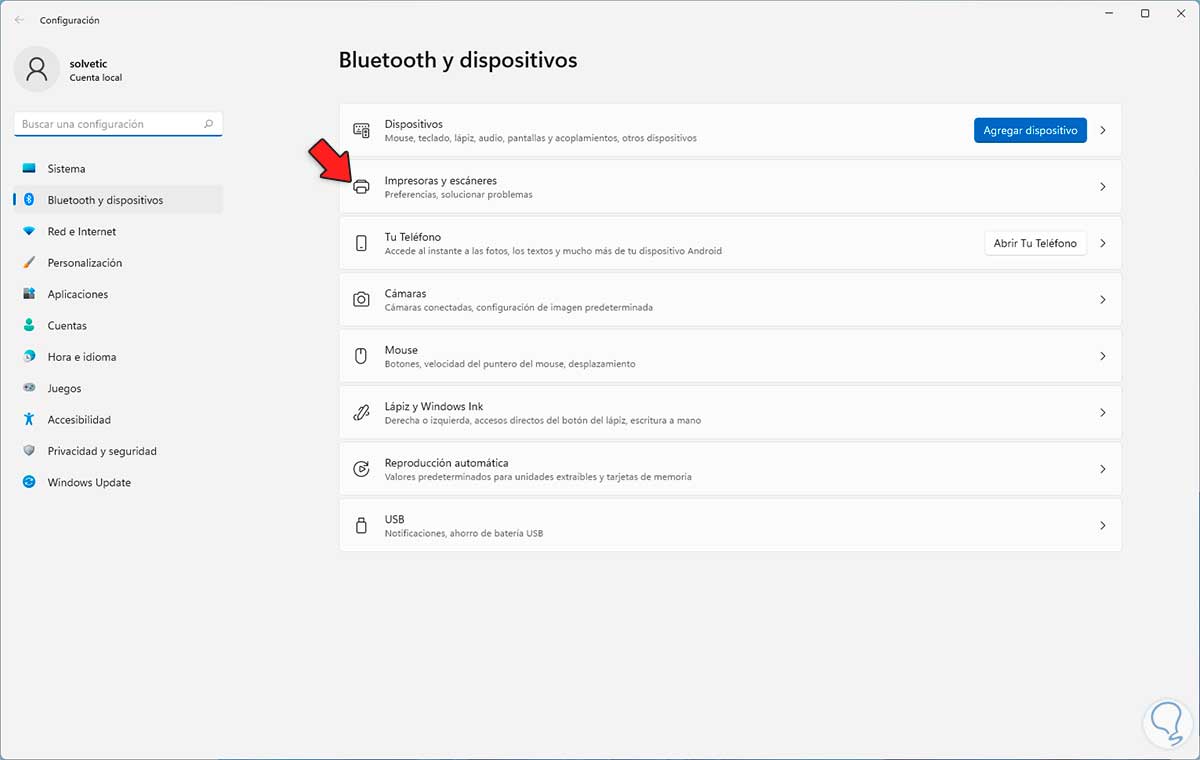Click the pen icon for Lápiz y Windows Ink
The image size is (1200, 760).
tap(361, 412)
